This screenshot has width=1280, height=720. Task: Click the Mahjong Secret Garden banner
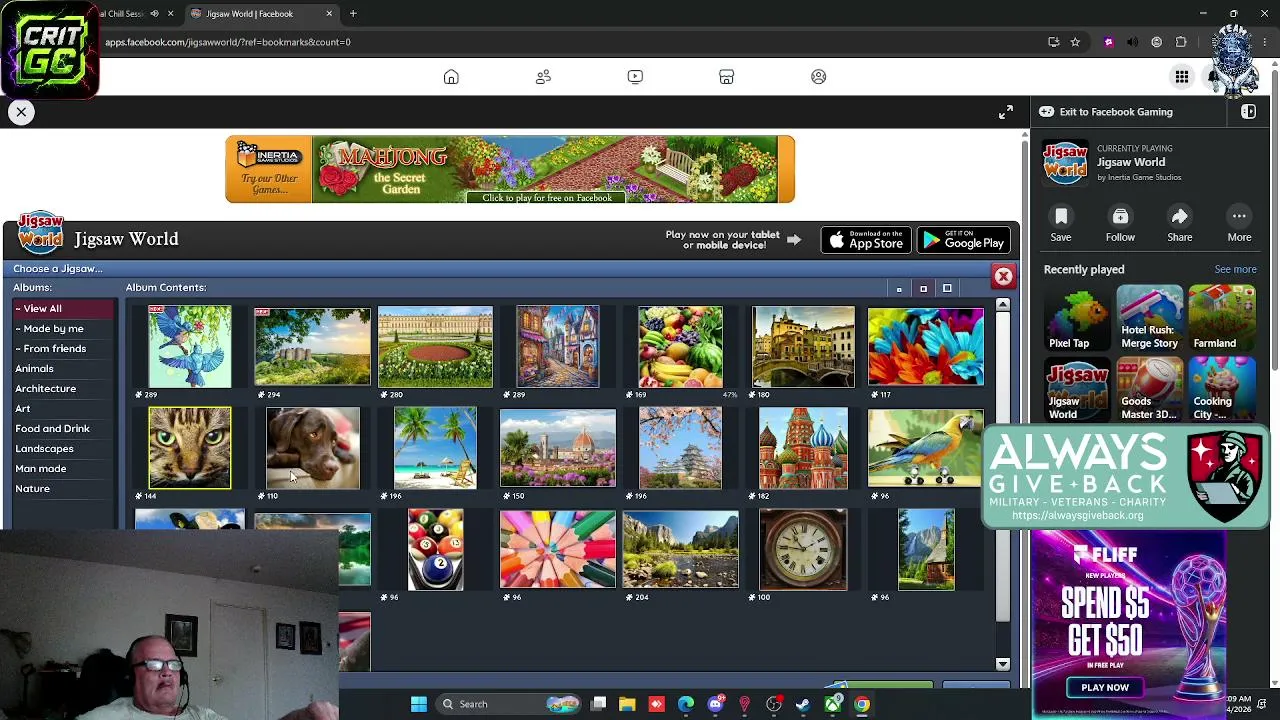click(x=510, y=170)
